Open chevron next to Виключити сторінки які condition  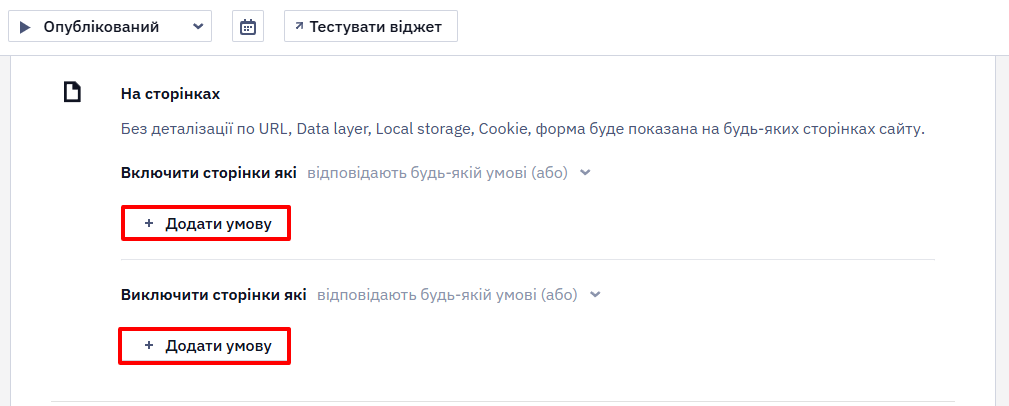tap(595, 295)
